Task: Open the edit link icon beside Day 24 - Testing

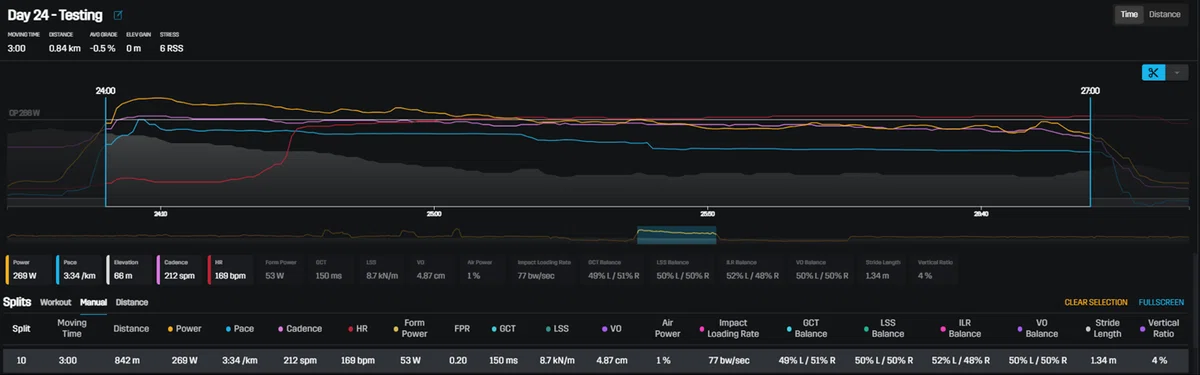Action: (x=118, y=15)
